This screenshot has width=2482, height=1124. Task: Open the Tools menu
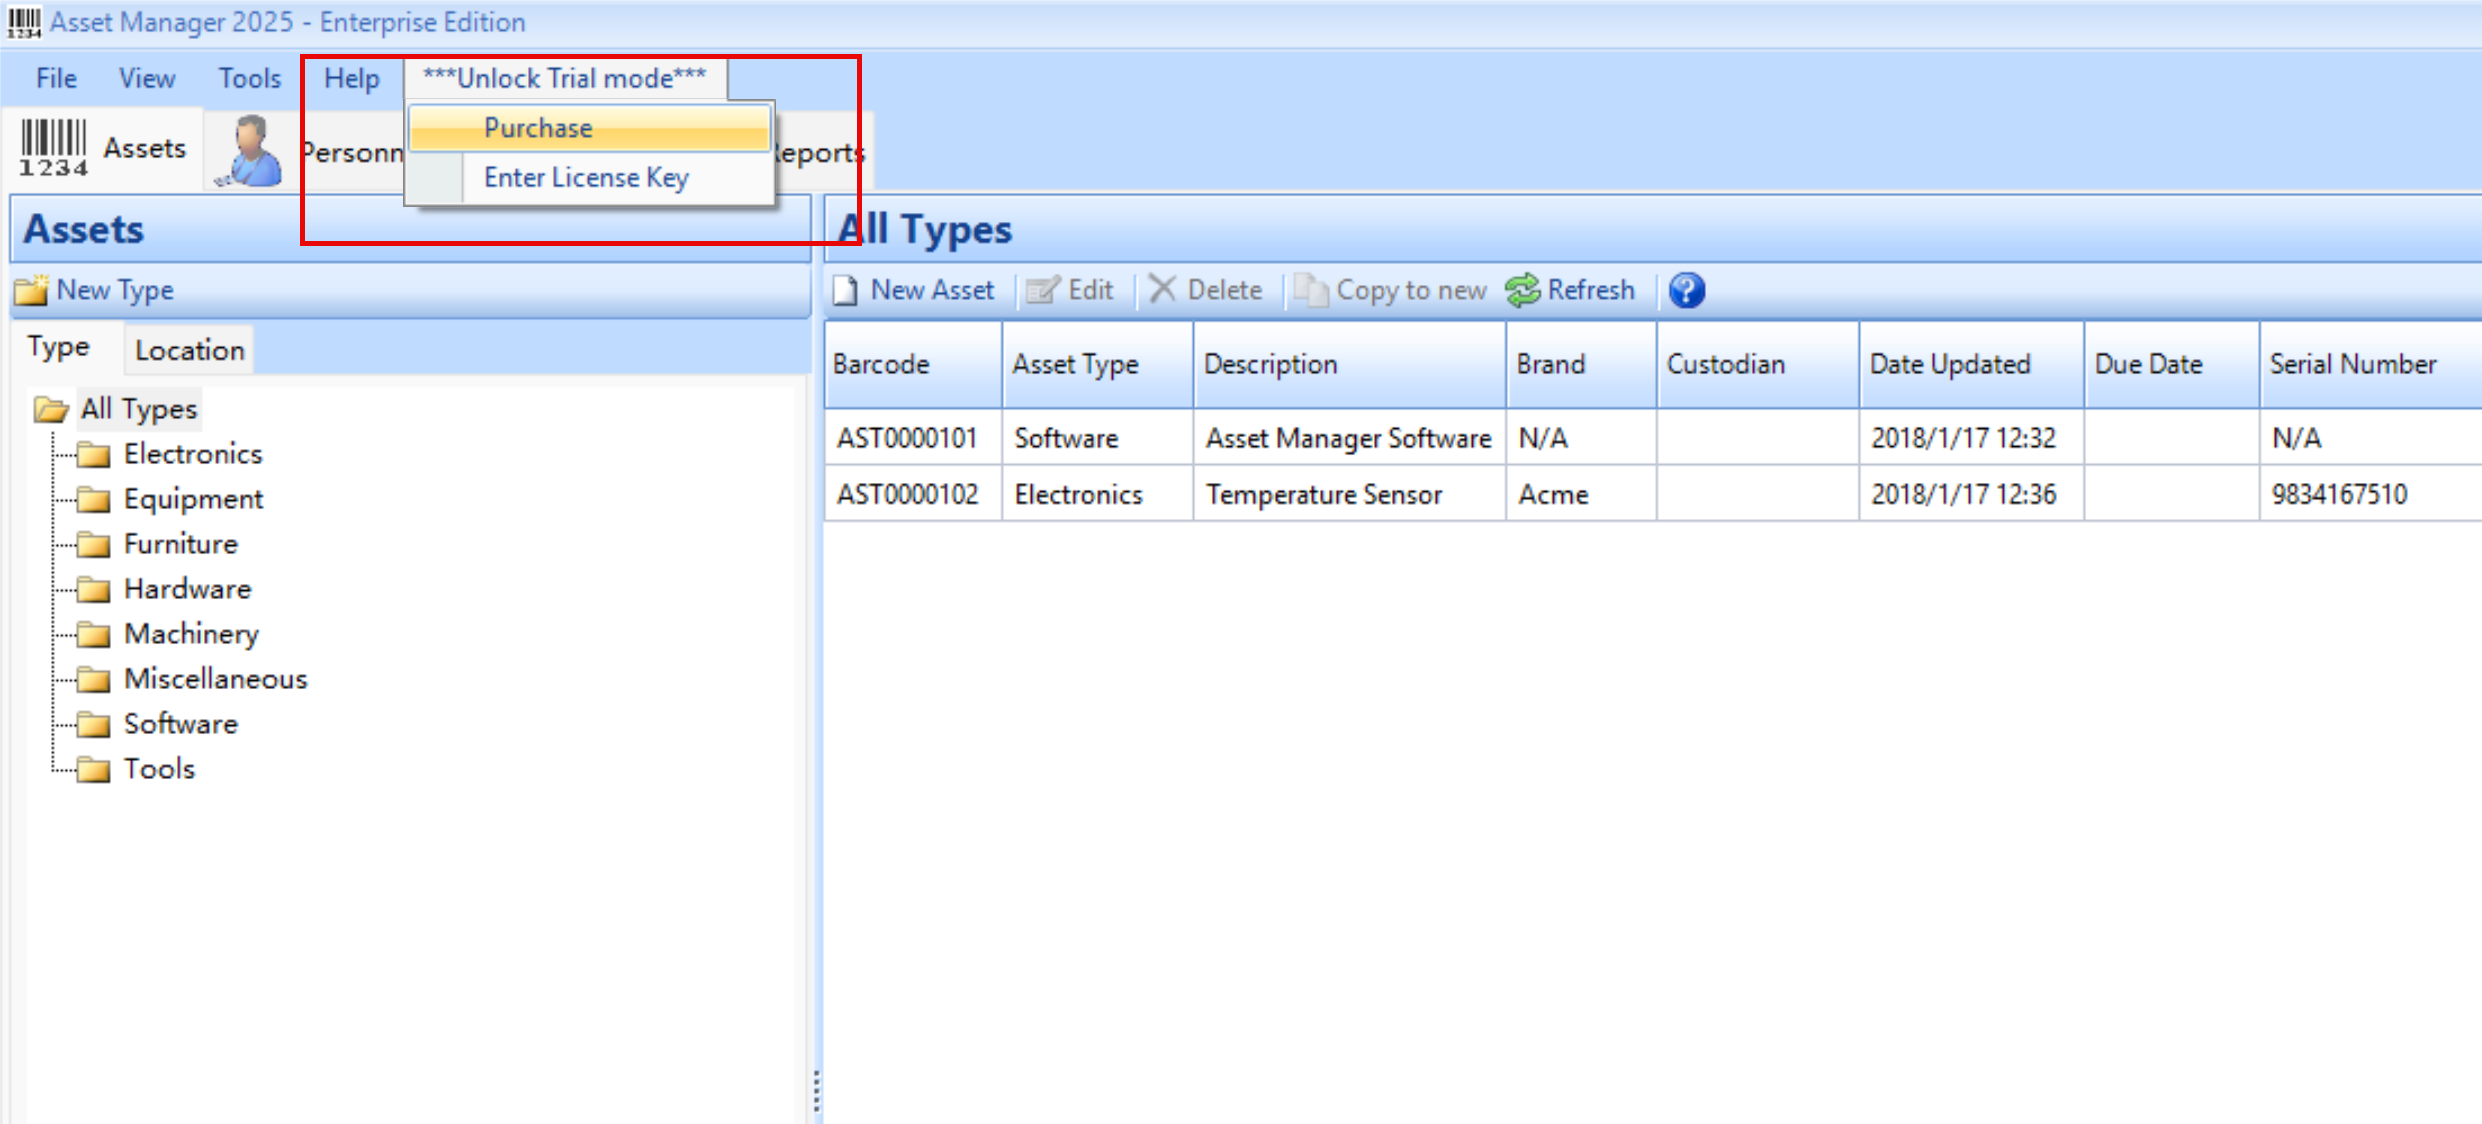tap(249, 78)
